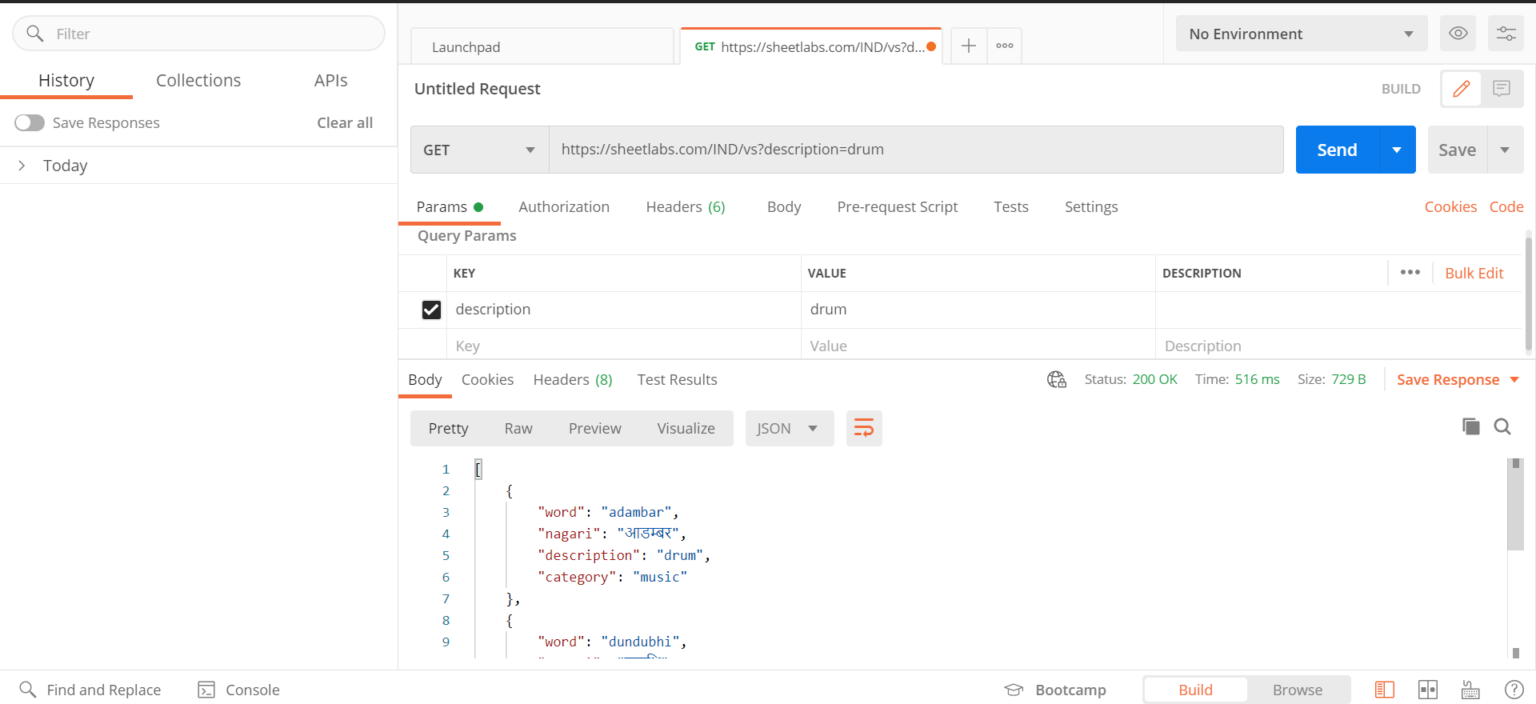
Task: Open the Authorization tab
Action: 563,207
